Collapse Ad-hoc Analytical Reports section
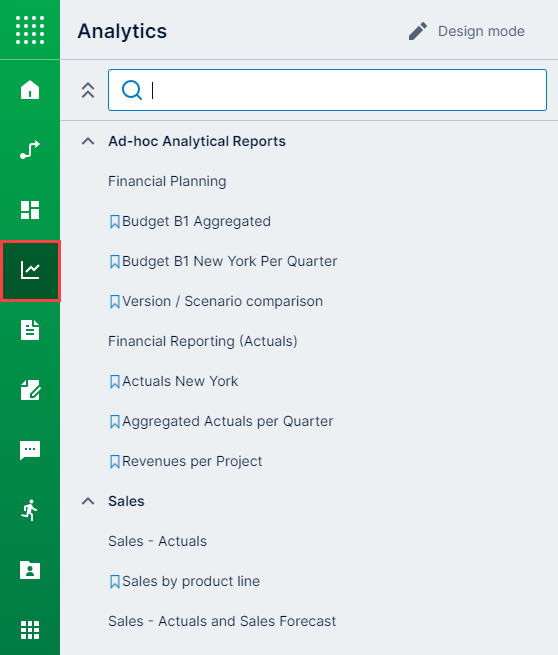 click(88, 141)
